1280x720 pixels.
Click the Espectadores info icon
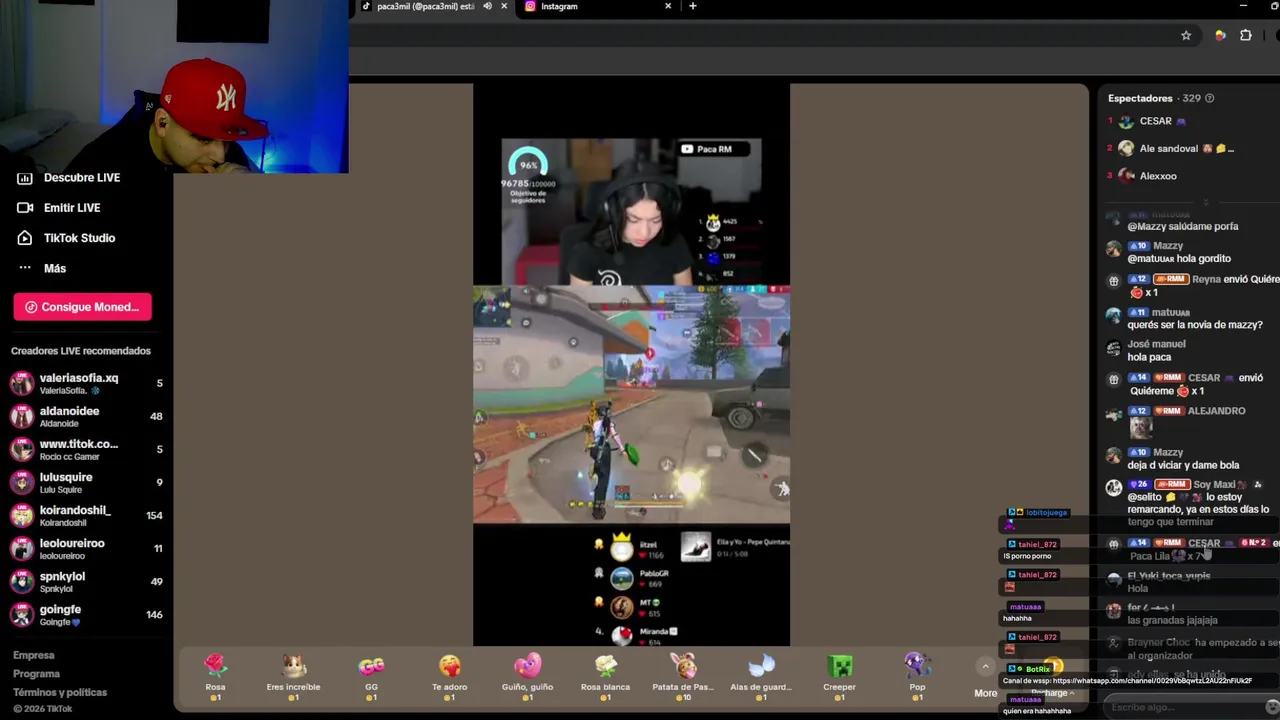[1209, 98]
